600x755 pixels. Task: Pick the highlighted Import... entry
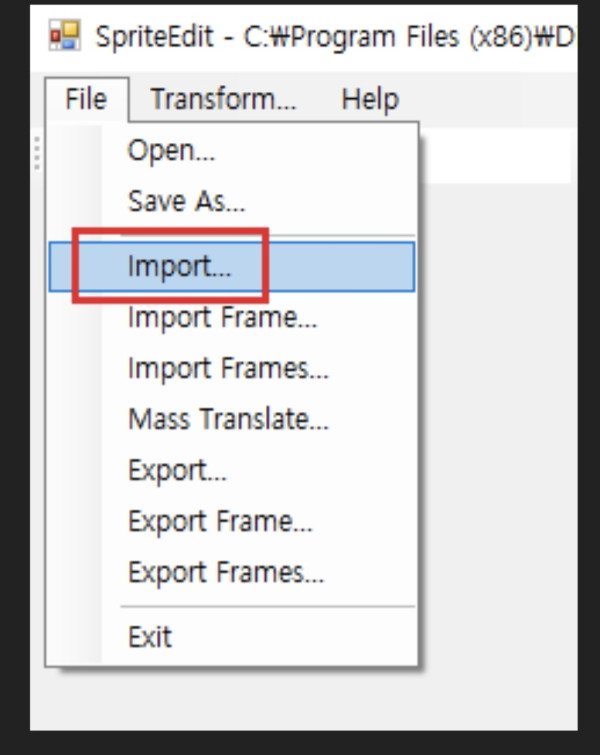pos(179,266)
